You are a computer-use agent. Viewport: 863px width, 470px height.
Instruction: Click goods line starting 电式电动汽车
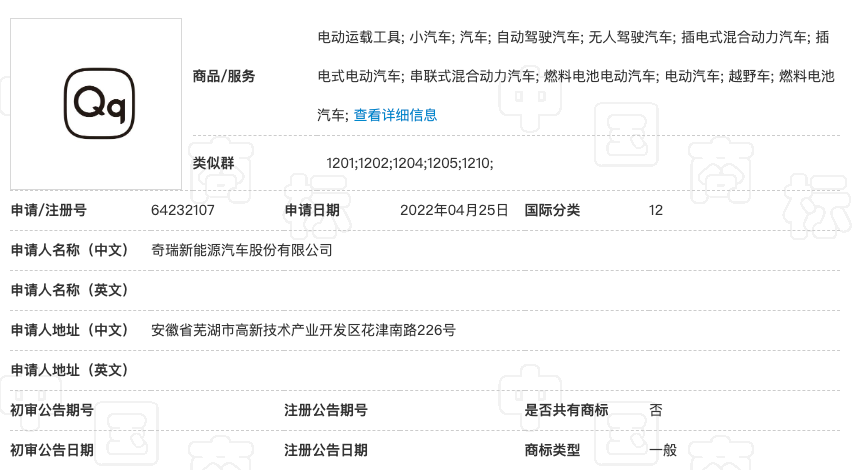(x=576, y=76)
